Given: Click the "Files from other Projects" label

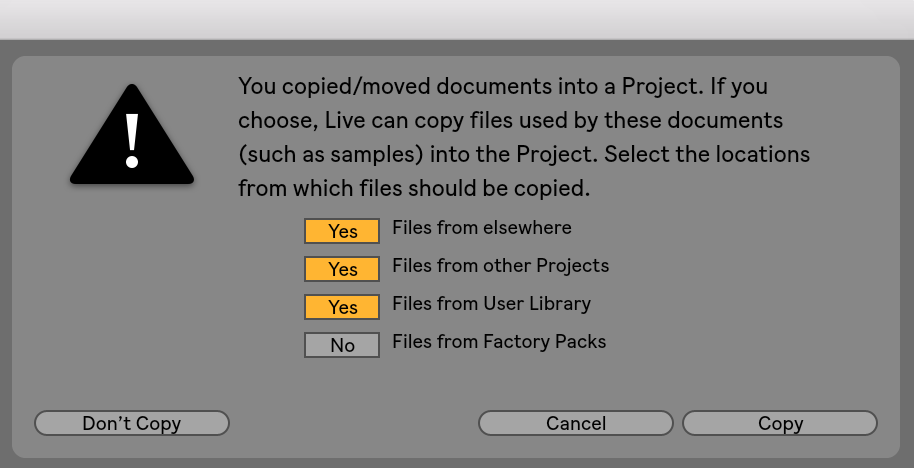Looking at the screenshot, I should tap(500, 266).
